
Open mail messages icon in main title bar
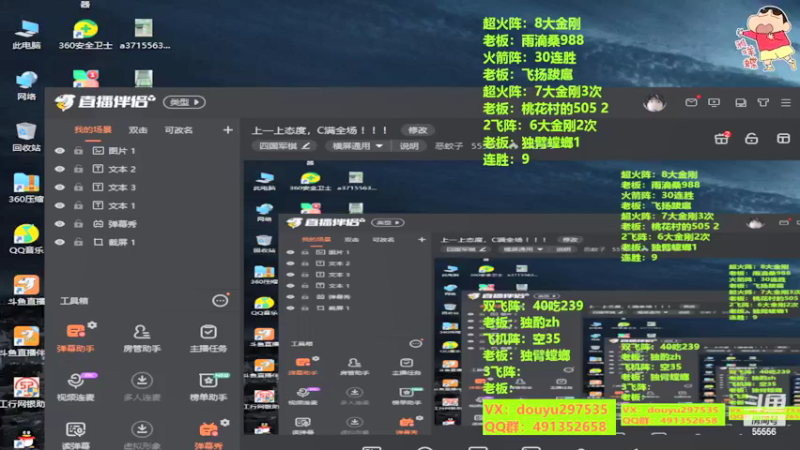tap(691, 103)
